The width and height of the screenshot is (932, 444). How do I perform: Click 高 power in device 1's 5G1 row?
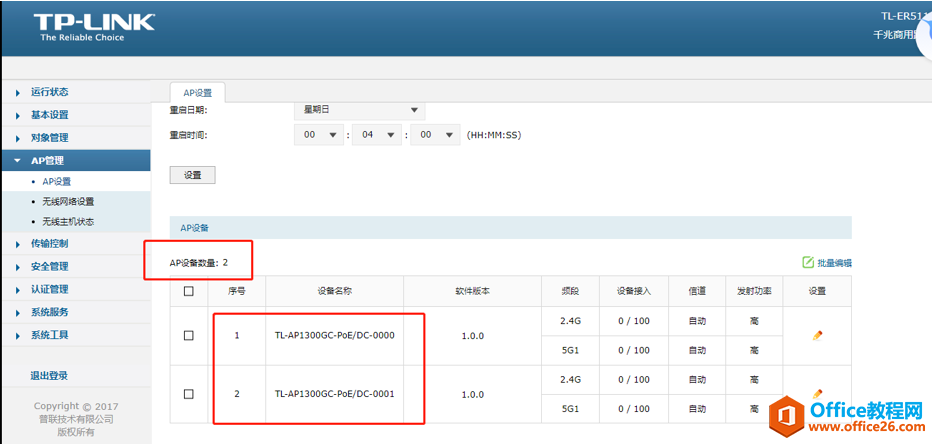754,350
